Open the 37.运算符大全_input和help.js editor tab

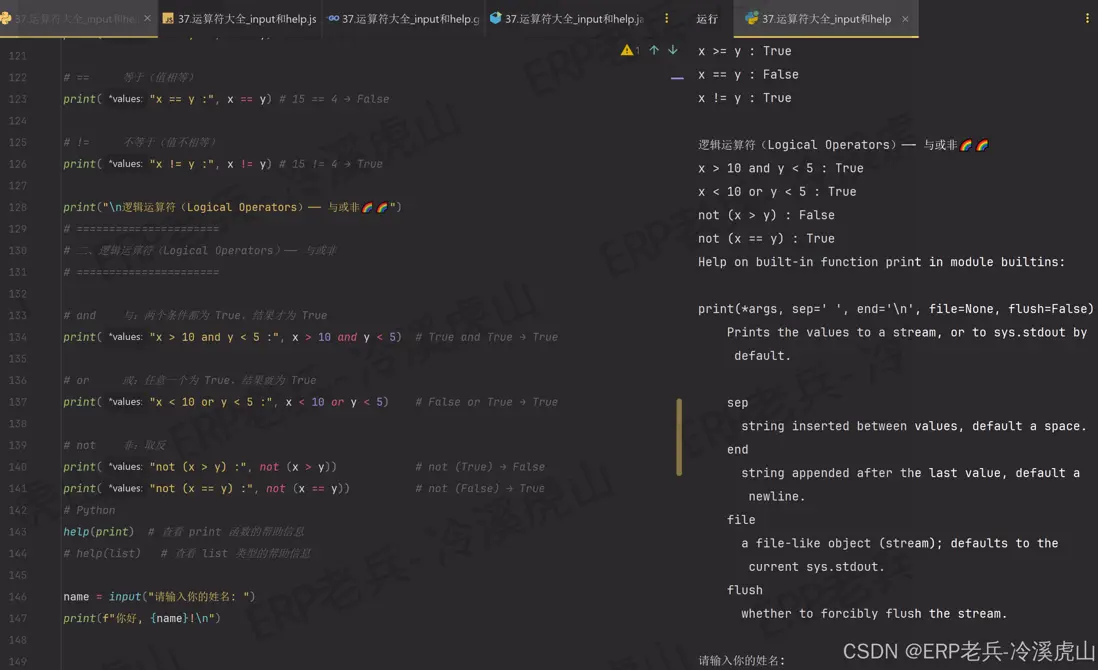[x=239, y=19]
